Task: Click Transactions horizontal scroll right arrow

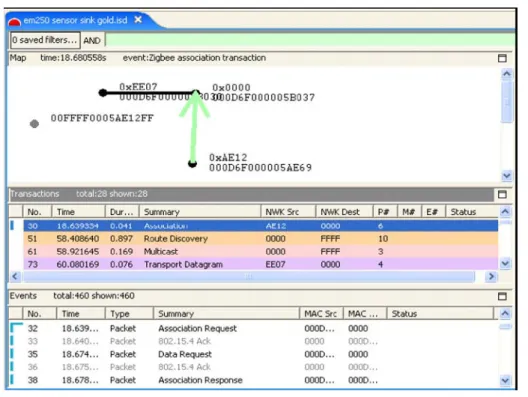Action: tap(491, 276)
